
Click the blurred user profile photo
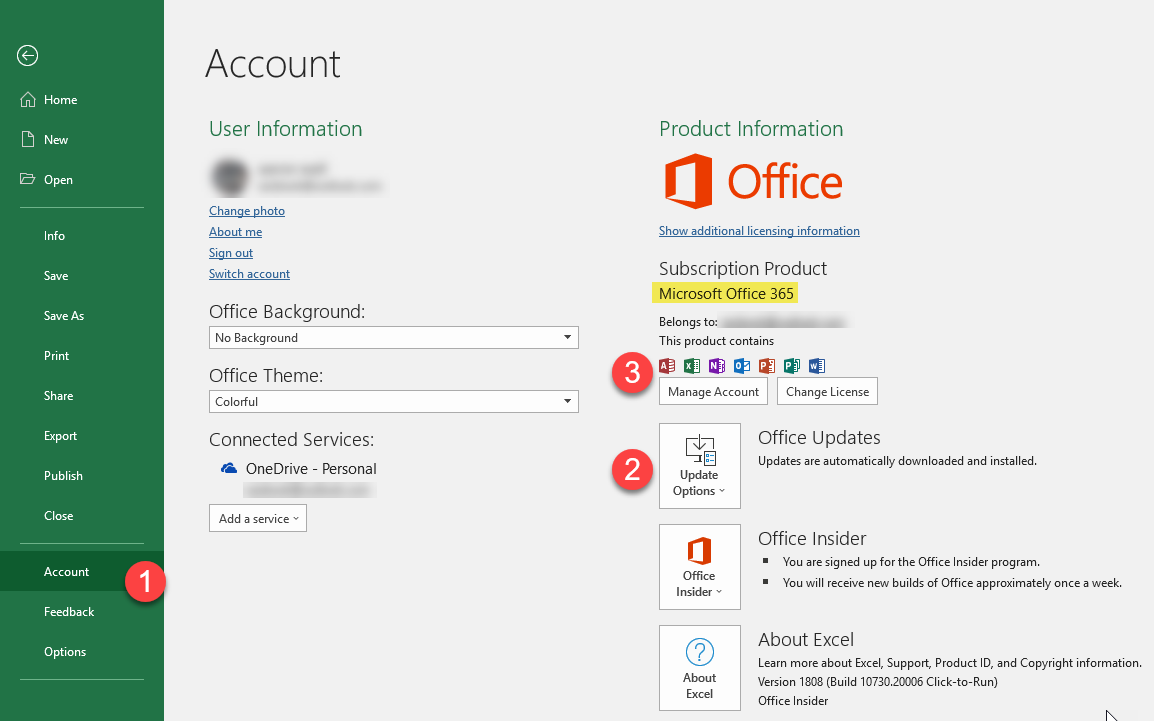click(230, 177)
